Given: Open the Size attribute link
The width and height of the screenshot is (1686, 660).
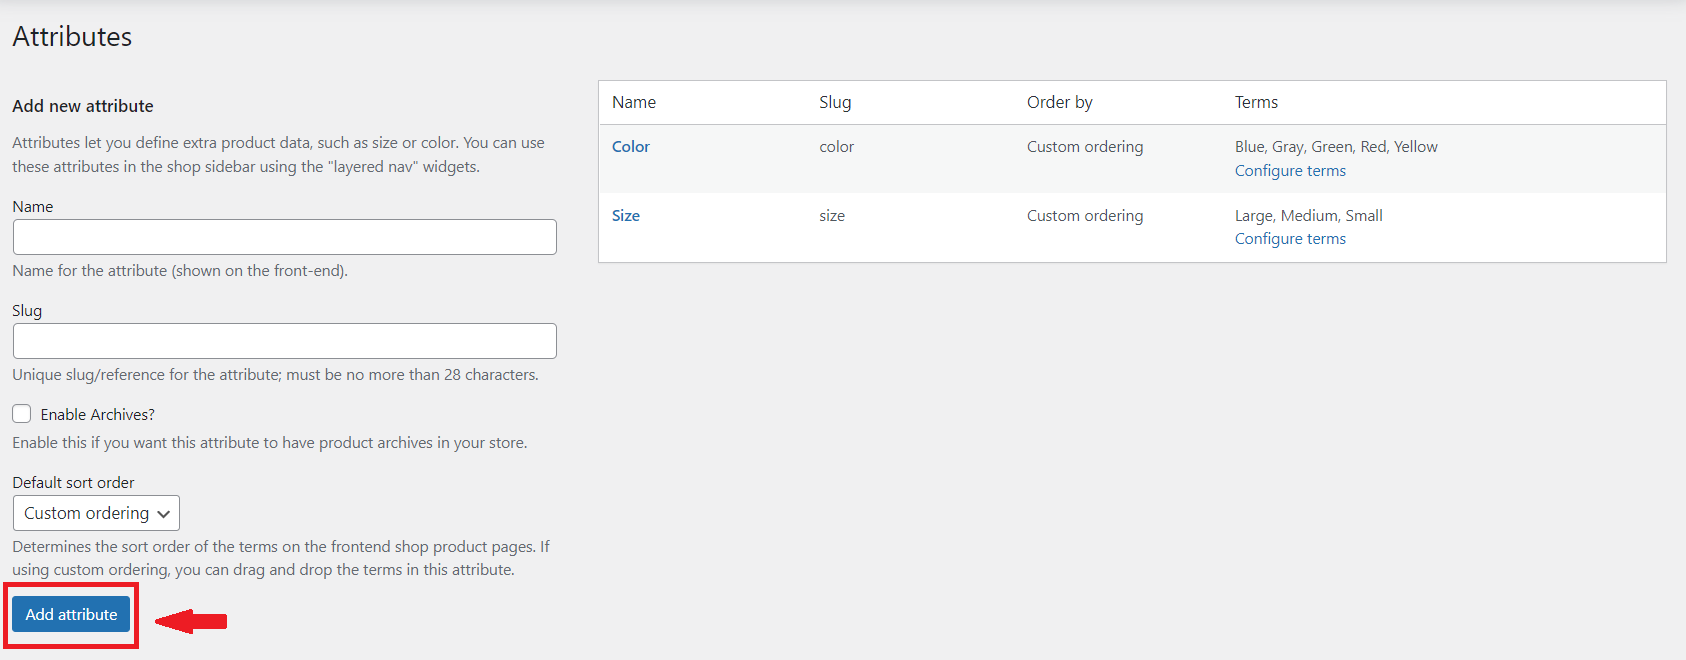Looking at the screenshot, I should [626, 216].
